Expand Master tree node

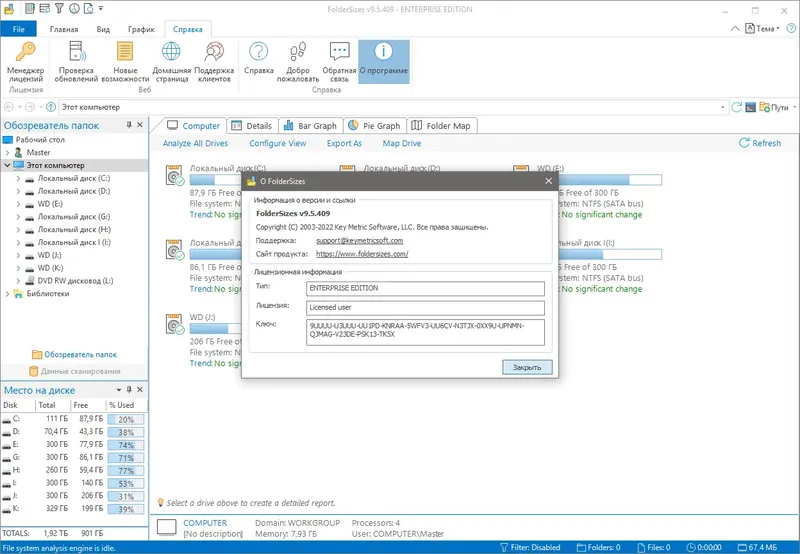[x=7, y=153]
